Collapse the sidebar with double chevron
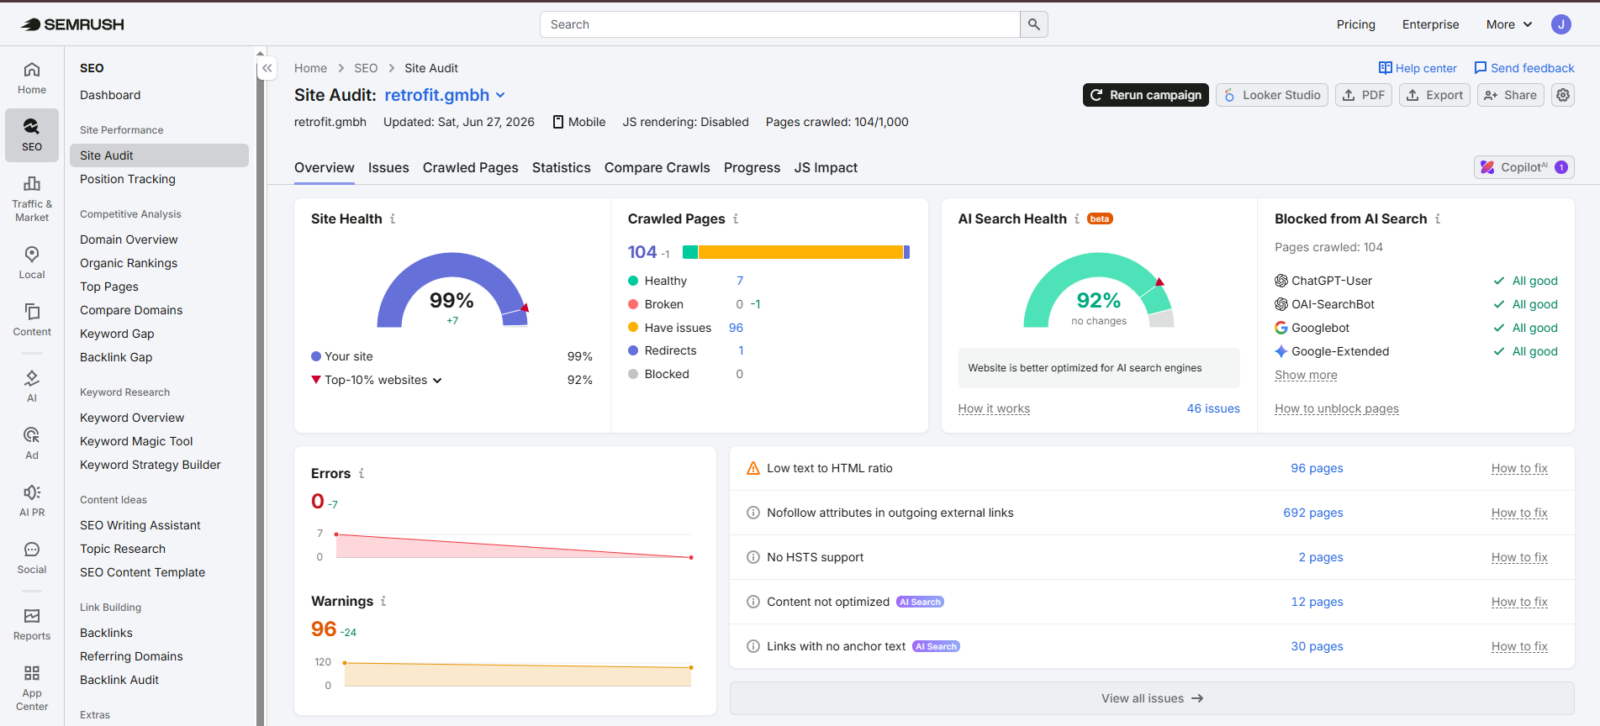Screen dimensions: 1600x726 (267, 68)
